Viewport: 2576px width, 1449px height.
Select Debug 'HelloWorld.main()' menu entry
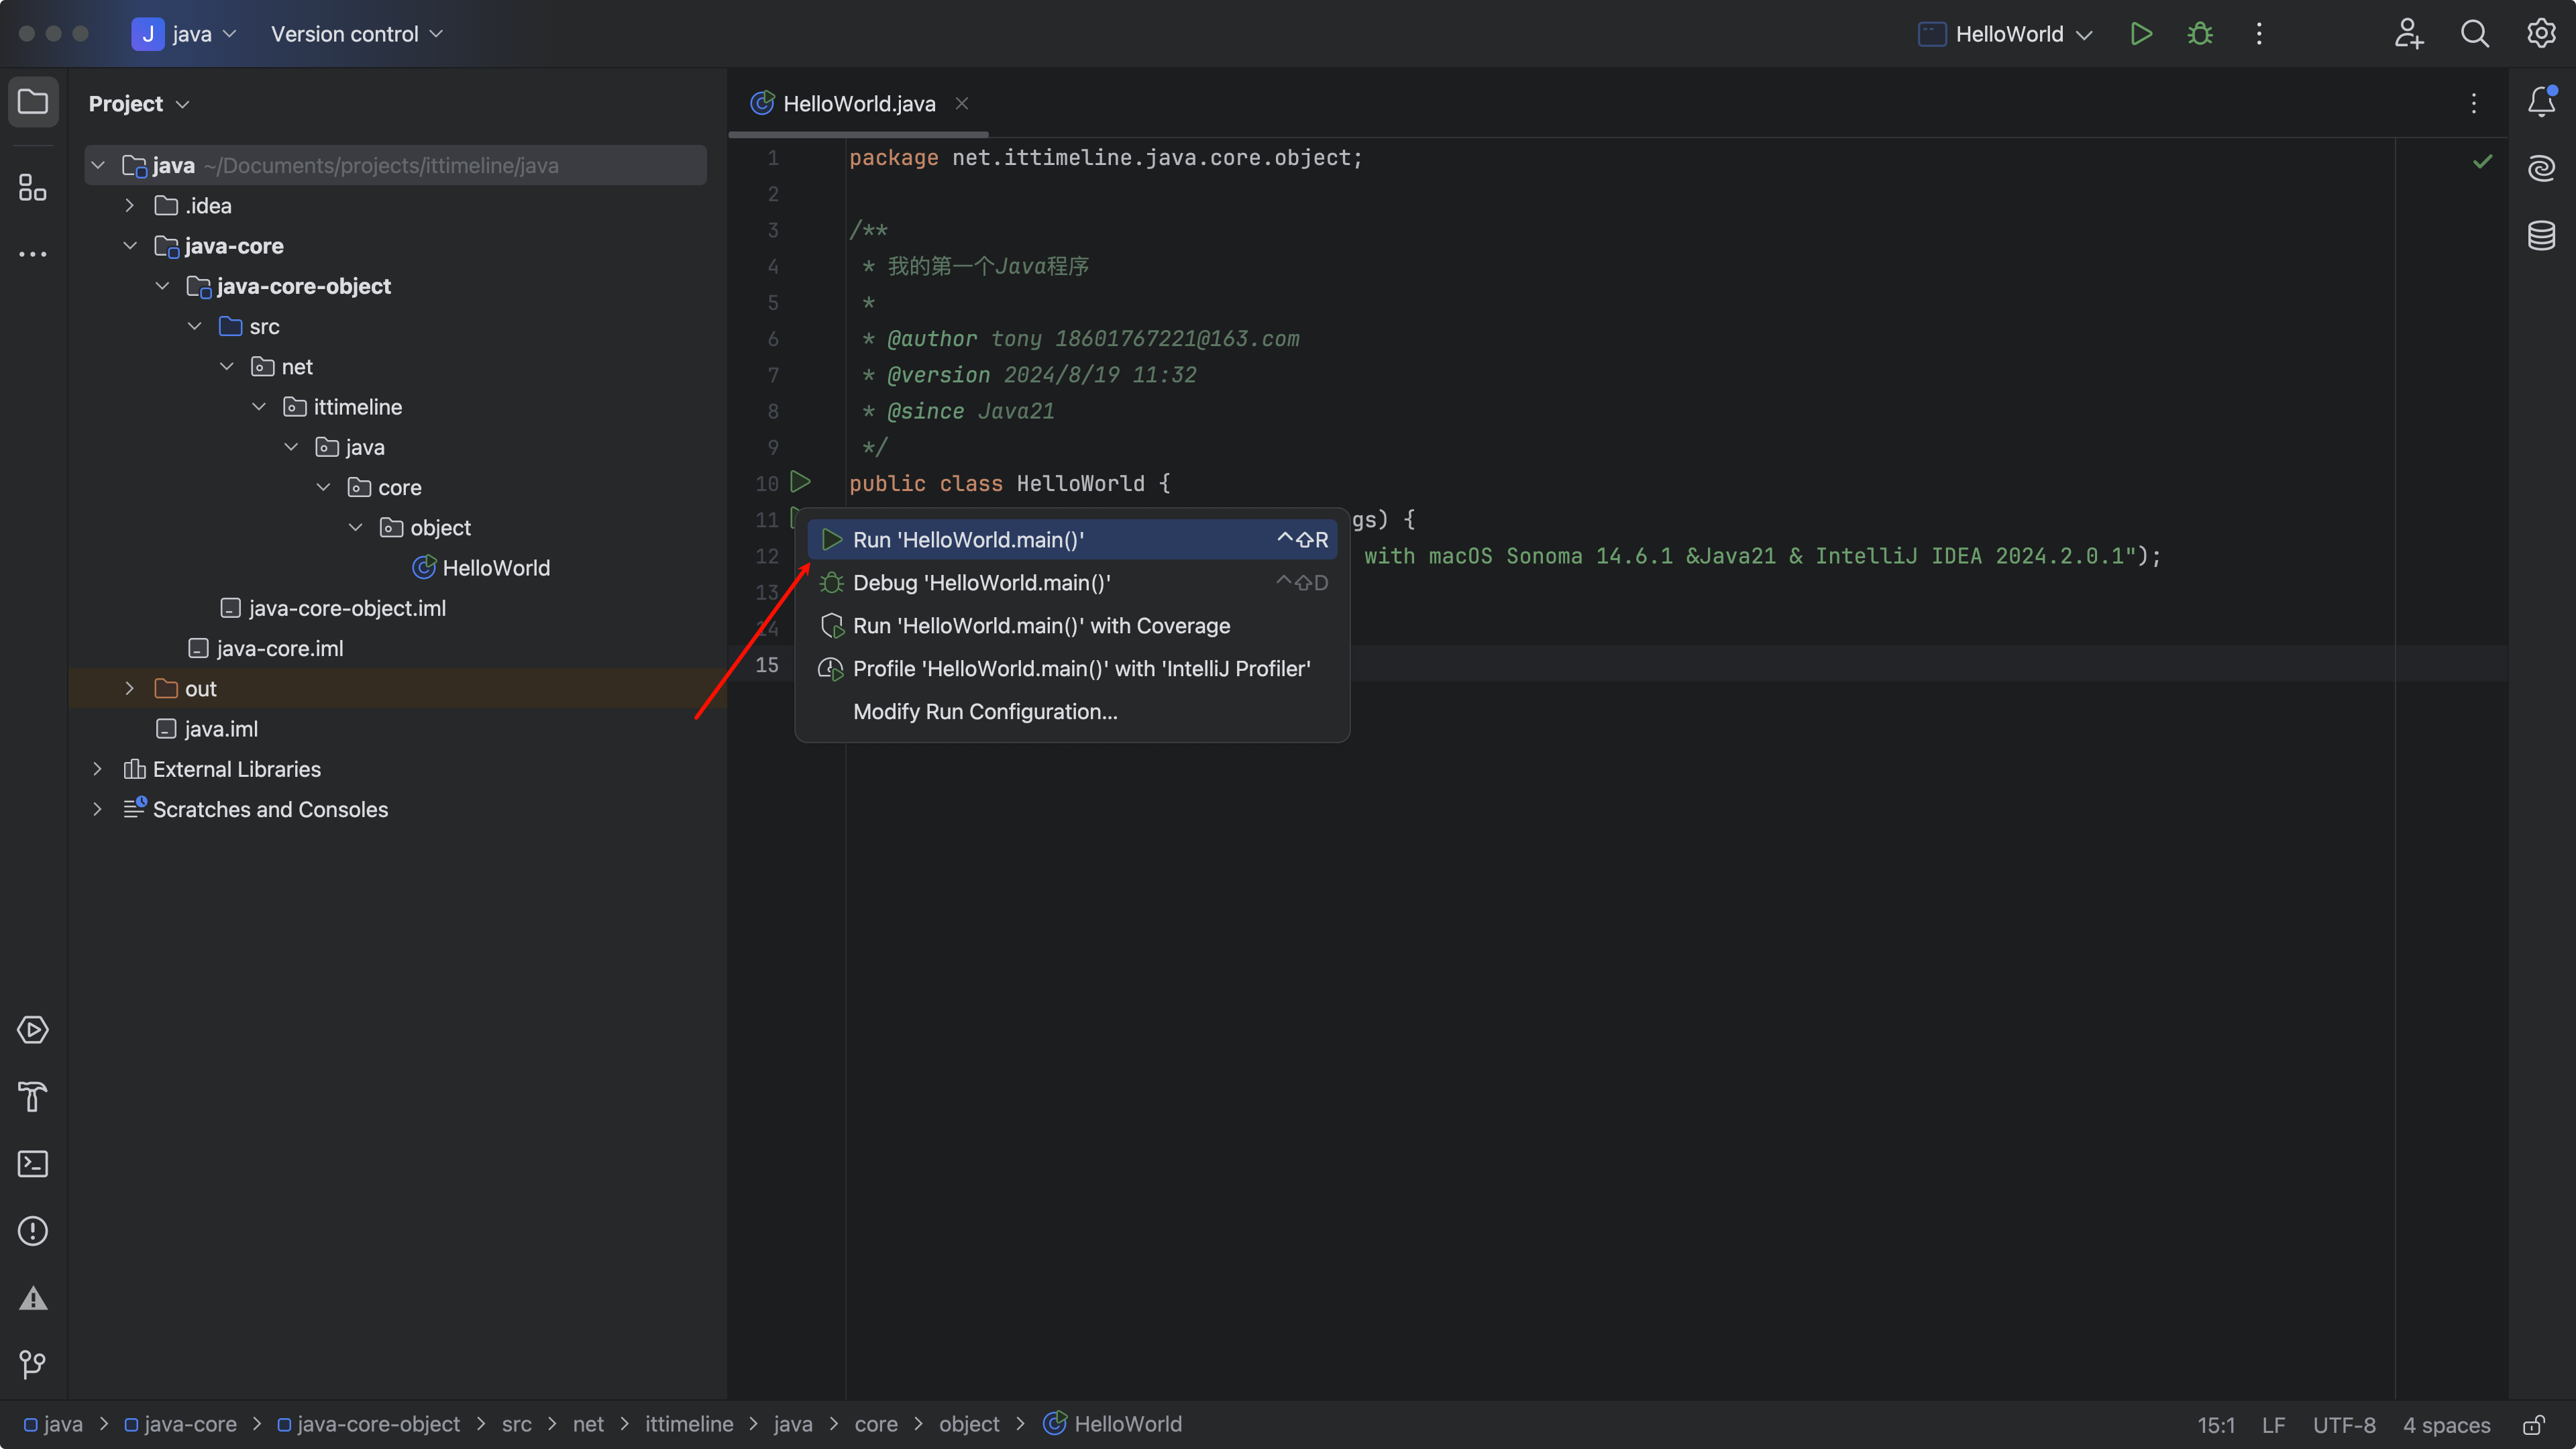pos(981,583)
